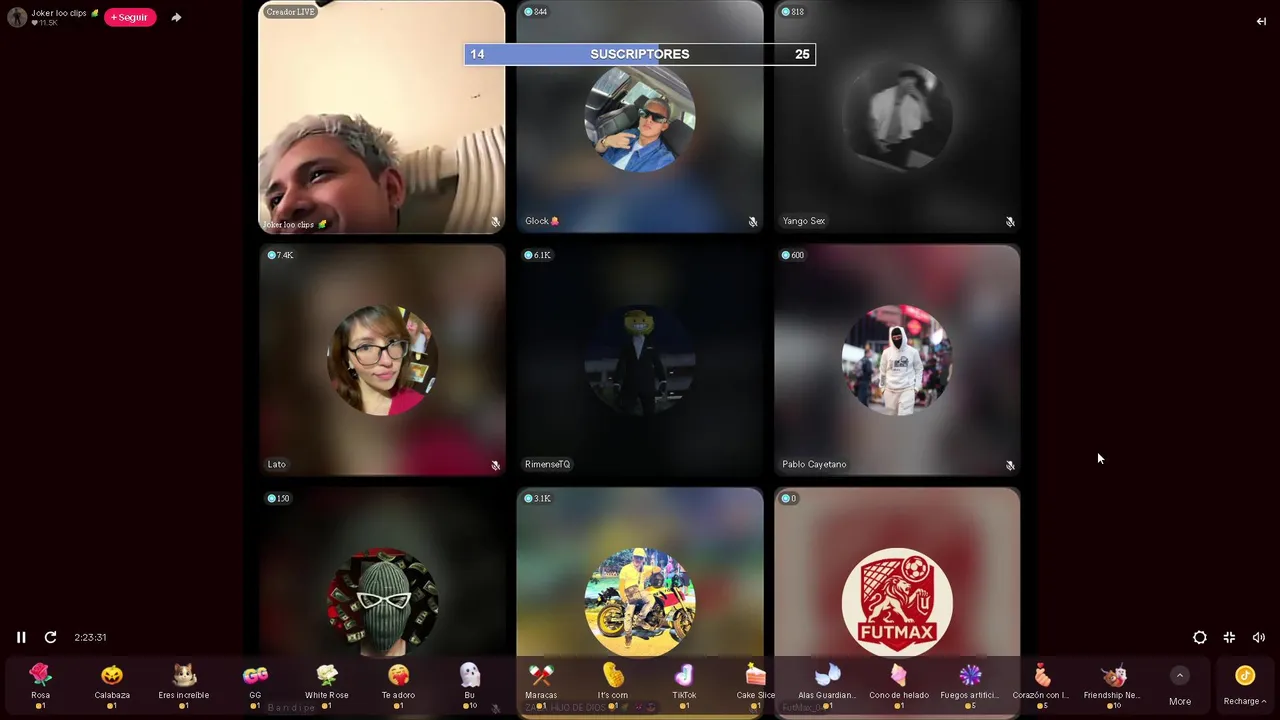Image resolution: width=1280 pixels, height=720 pixels.
Task: Pause the live stream playback
Action: (21, 637)
